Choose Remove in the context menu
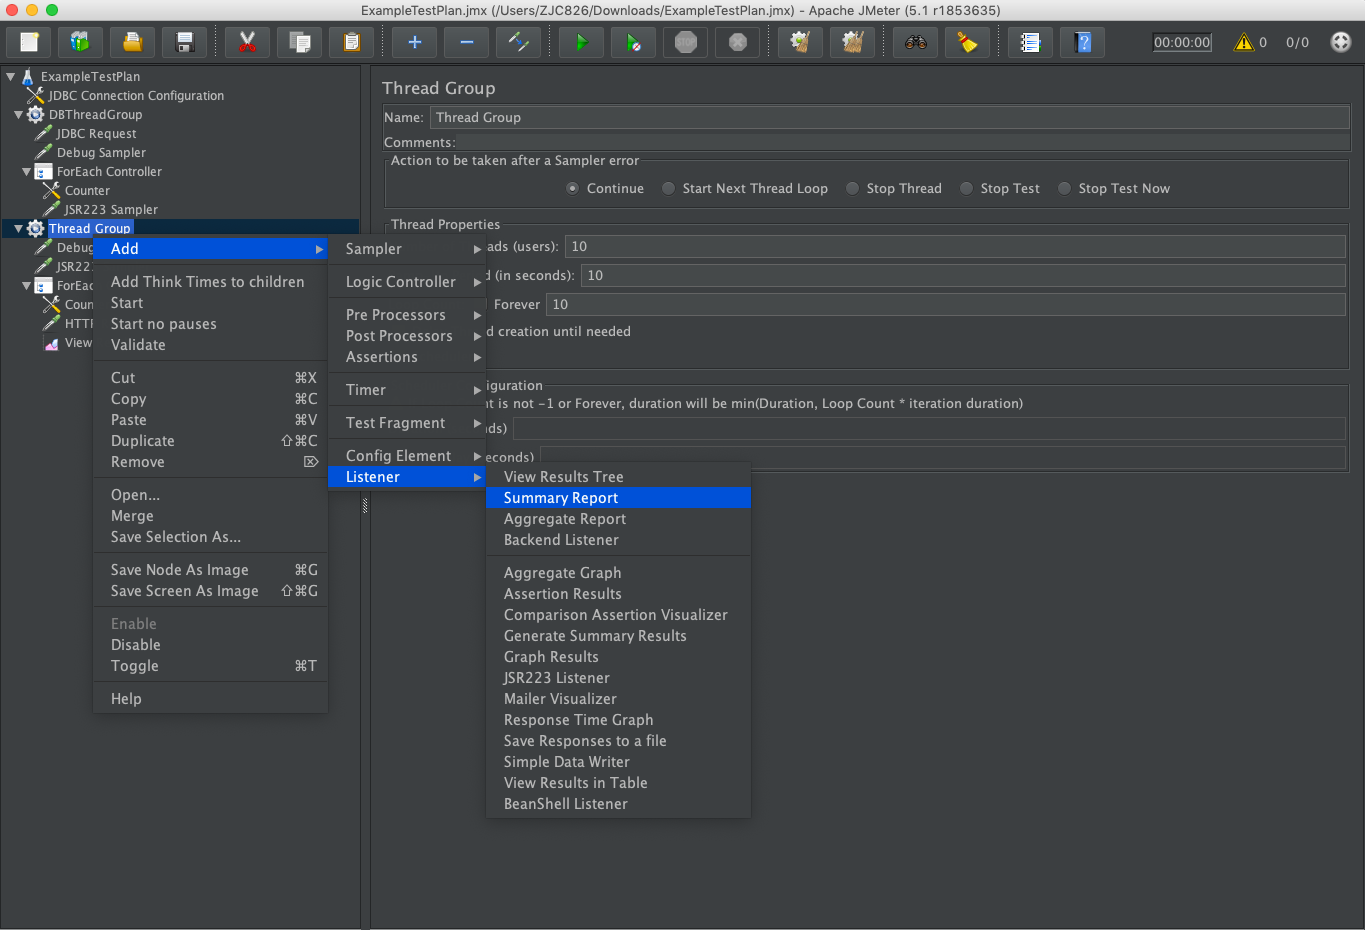Image resolution: width=1365 pixels, height=930 pixels. pos(210,462)
